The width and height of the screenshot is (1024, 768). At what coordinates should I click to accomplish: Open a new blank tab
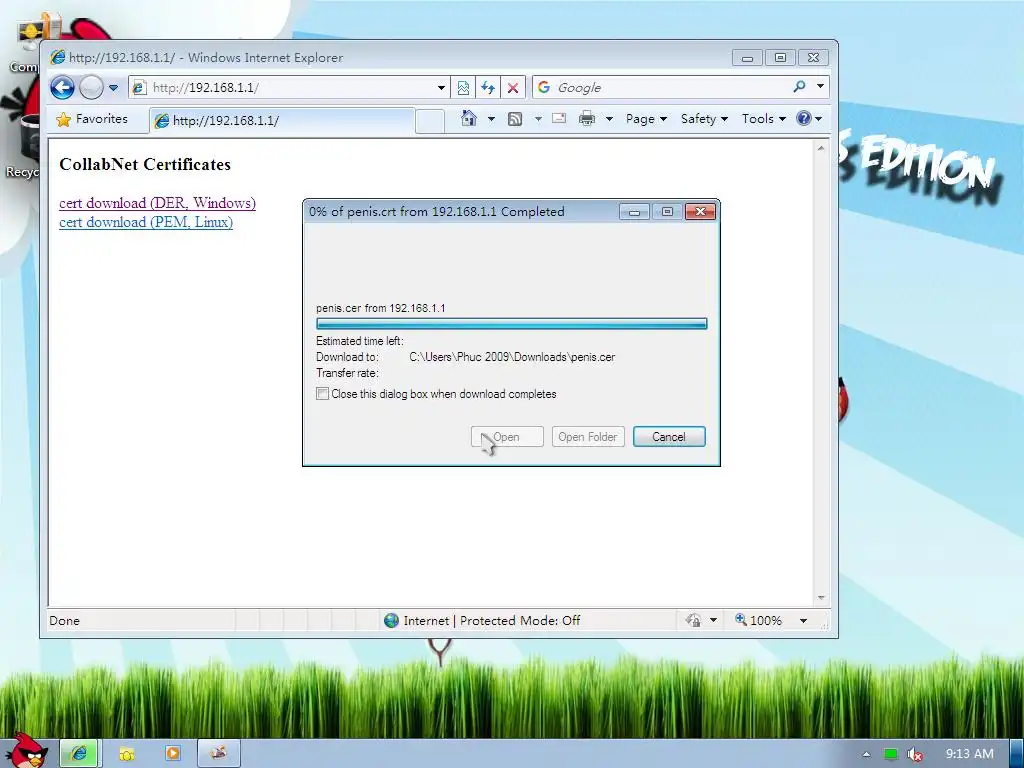tap(430, 121)
